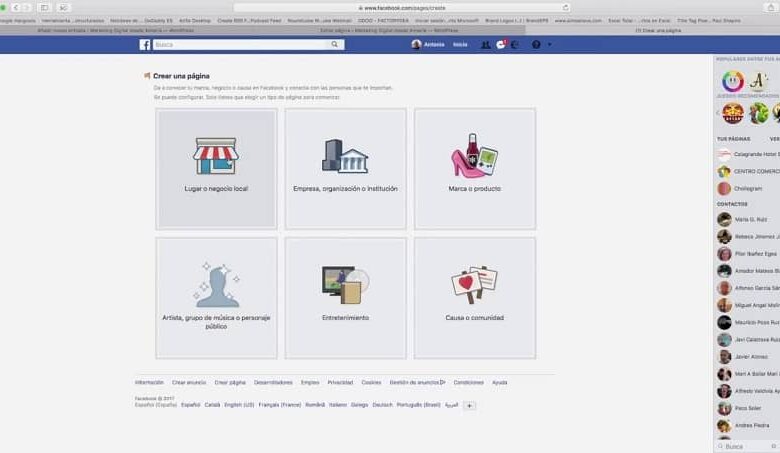This screenshot has width=780, height=453.
Task: Click Crear anuncio footer link
Action: pyautogui.click(x=189, y=382)
